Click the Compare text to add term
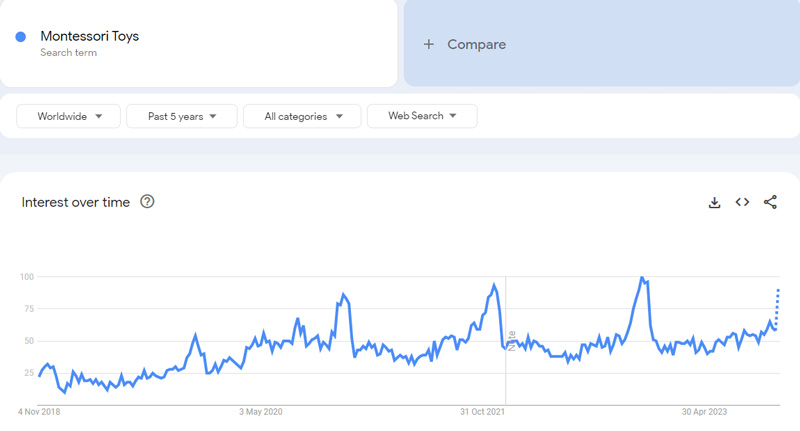Image resolution: width=800 pixels, height=431 pixels. point(476,44)
